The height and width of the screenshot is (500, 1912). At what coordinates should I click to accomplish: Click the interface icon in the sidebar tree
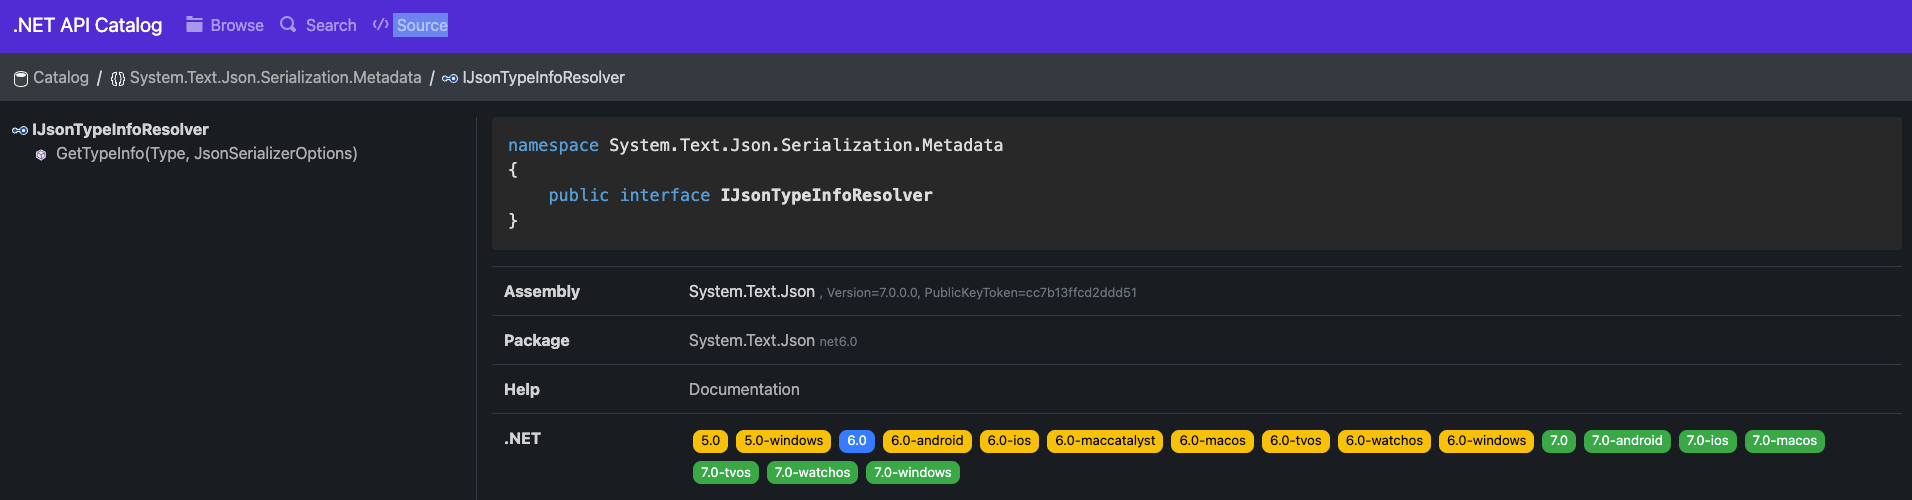click(20, 130)
